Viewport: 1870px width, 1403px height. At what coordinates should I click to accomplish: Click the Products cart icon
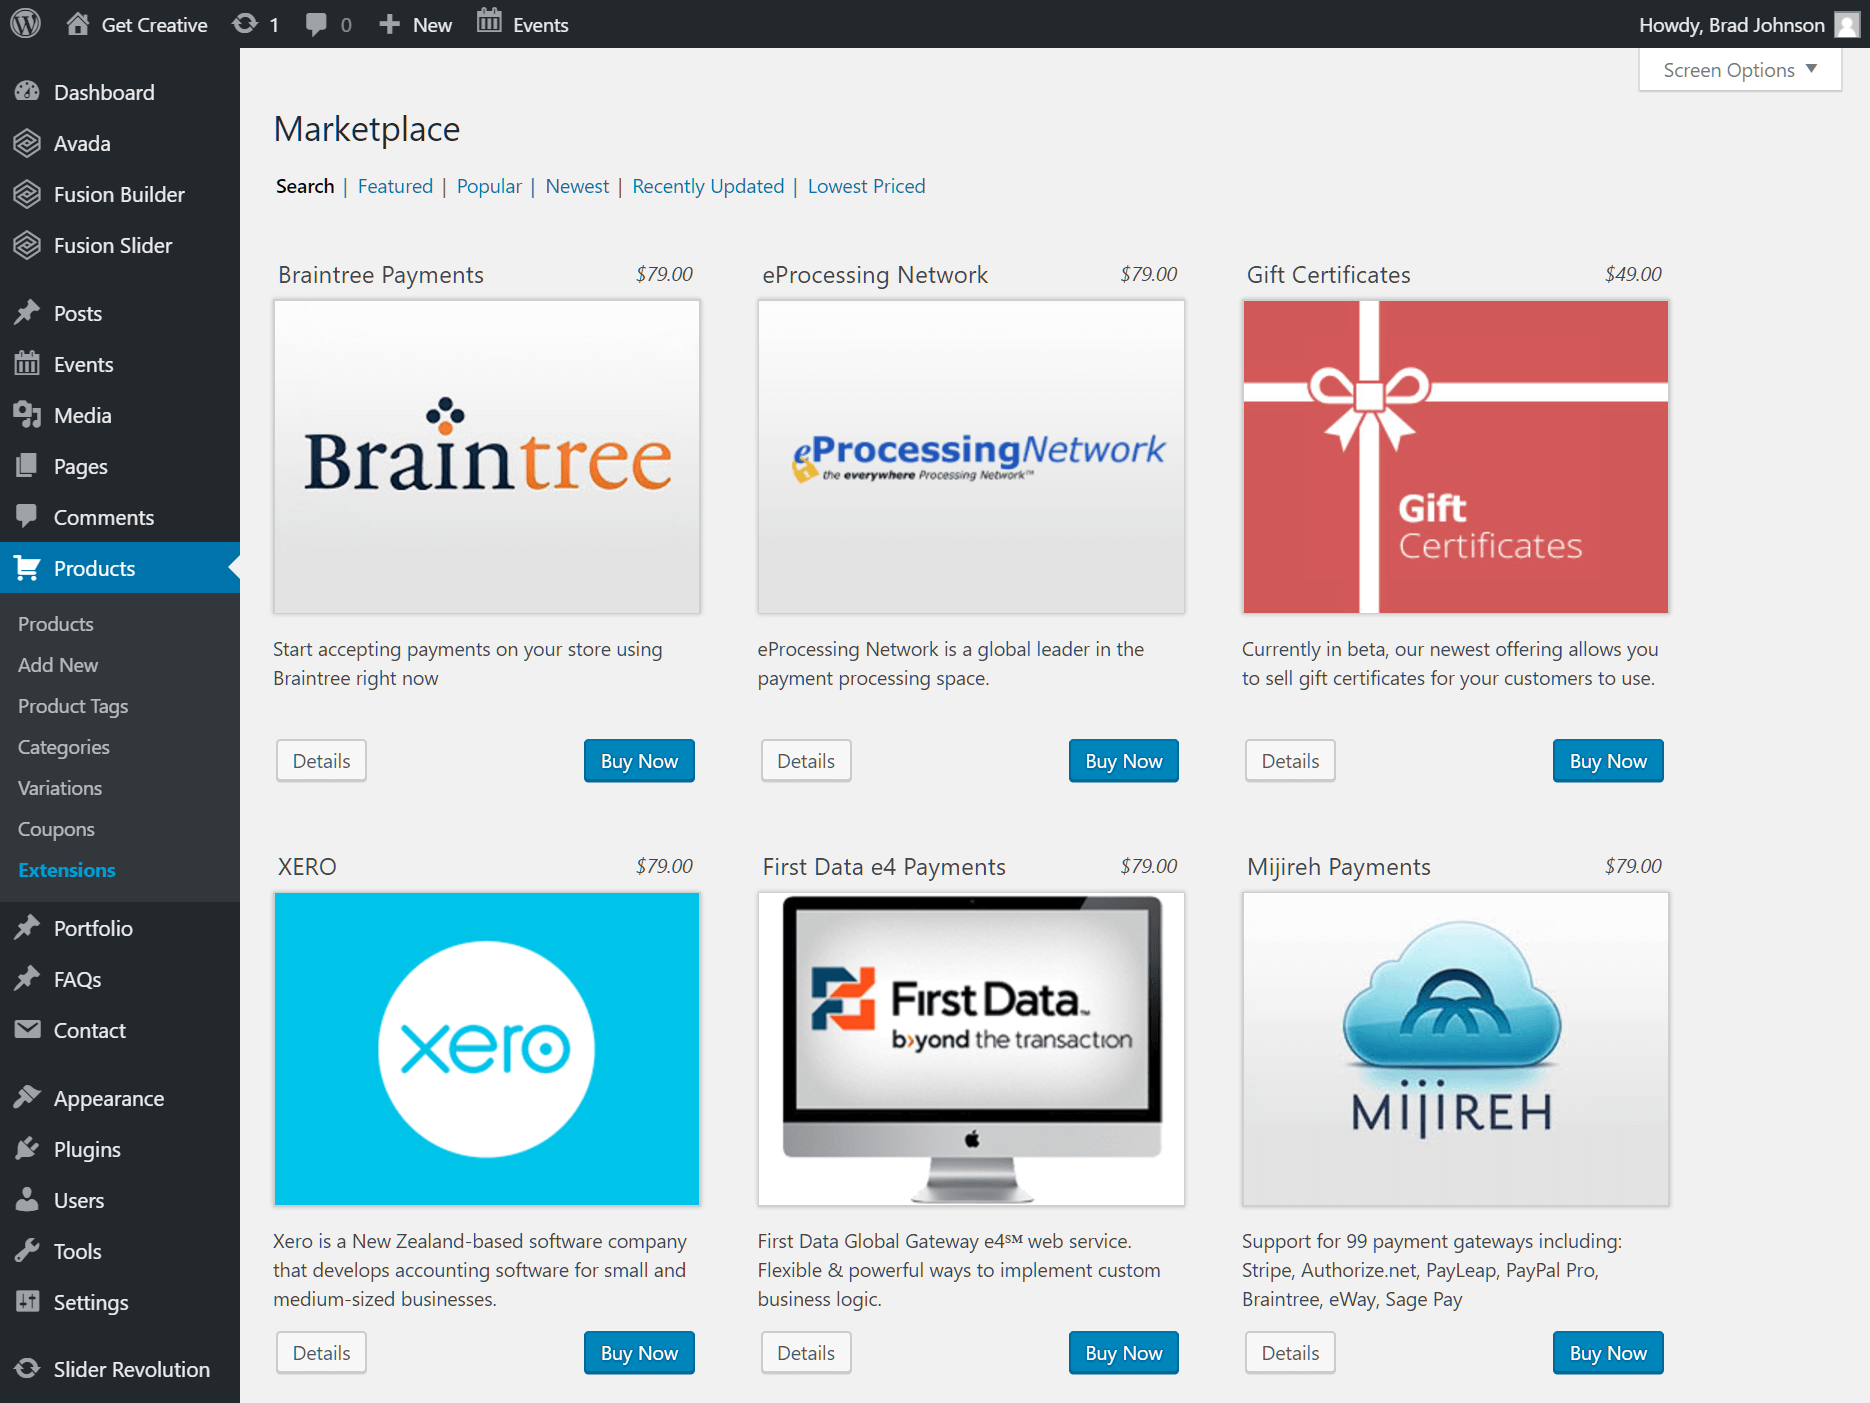pos(27,568)
